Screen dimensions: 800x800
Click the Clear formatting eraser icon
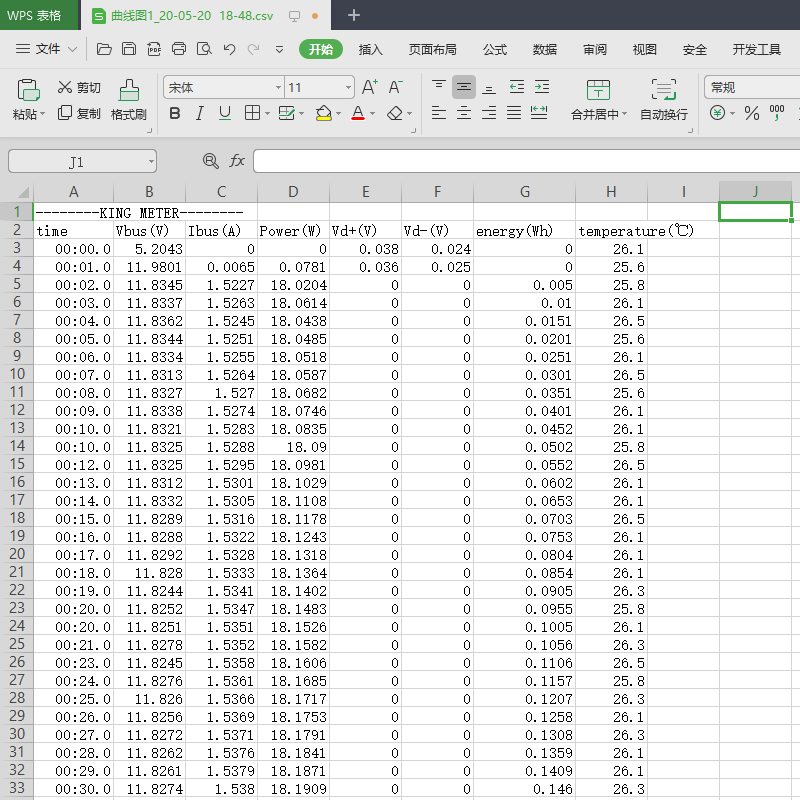click(395, 113)
